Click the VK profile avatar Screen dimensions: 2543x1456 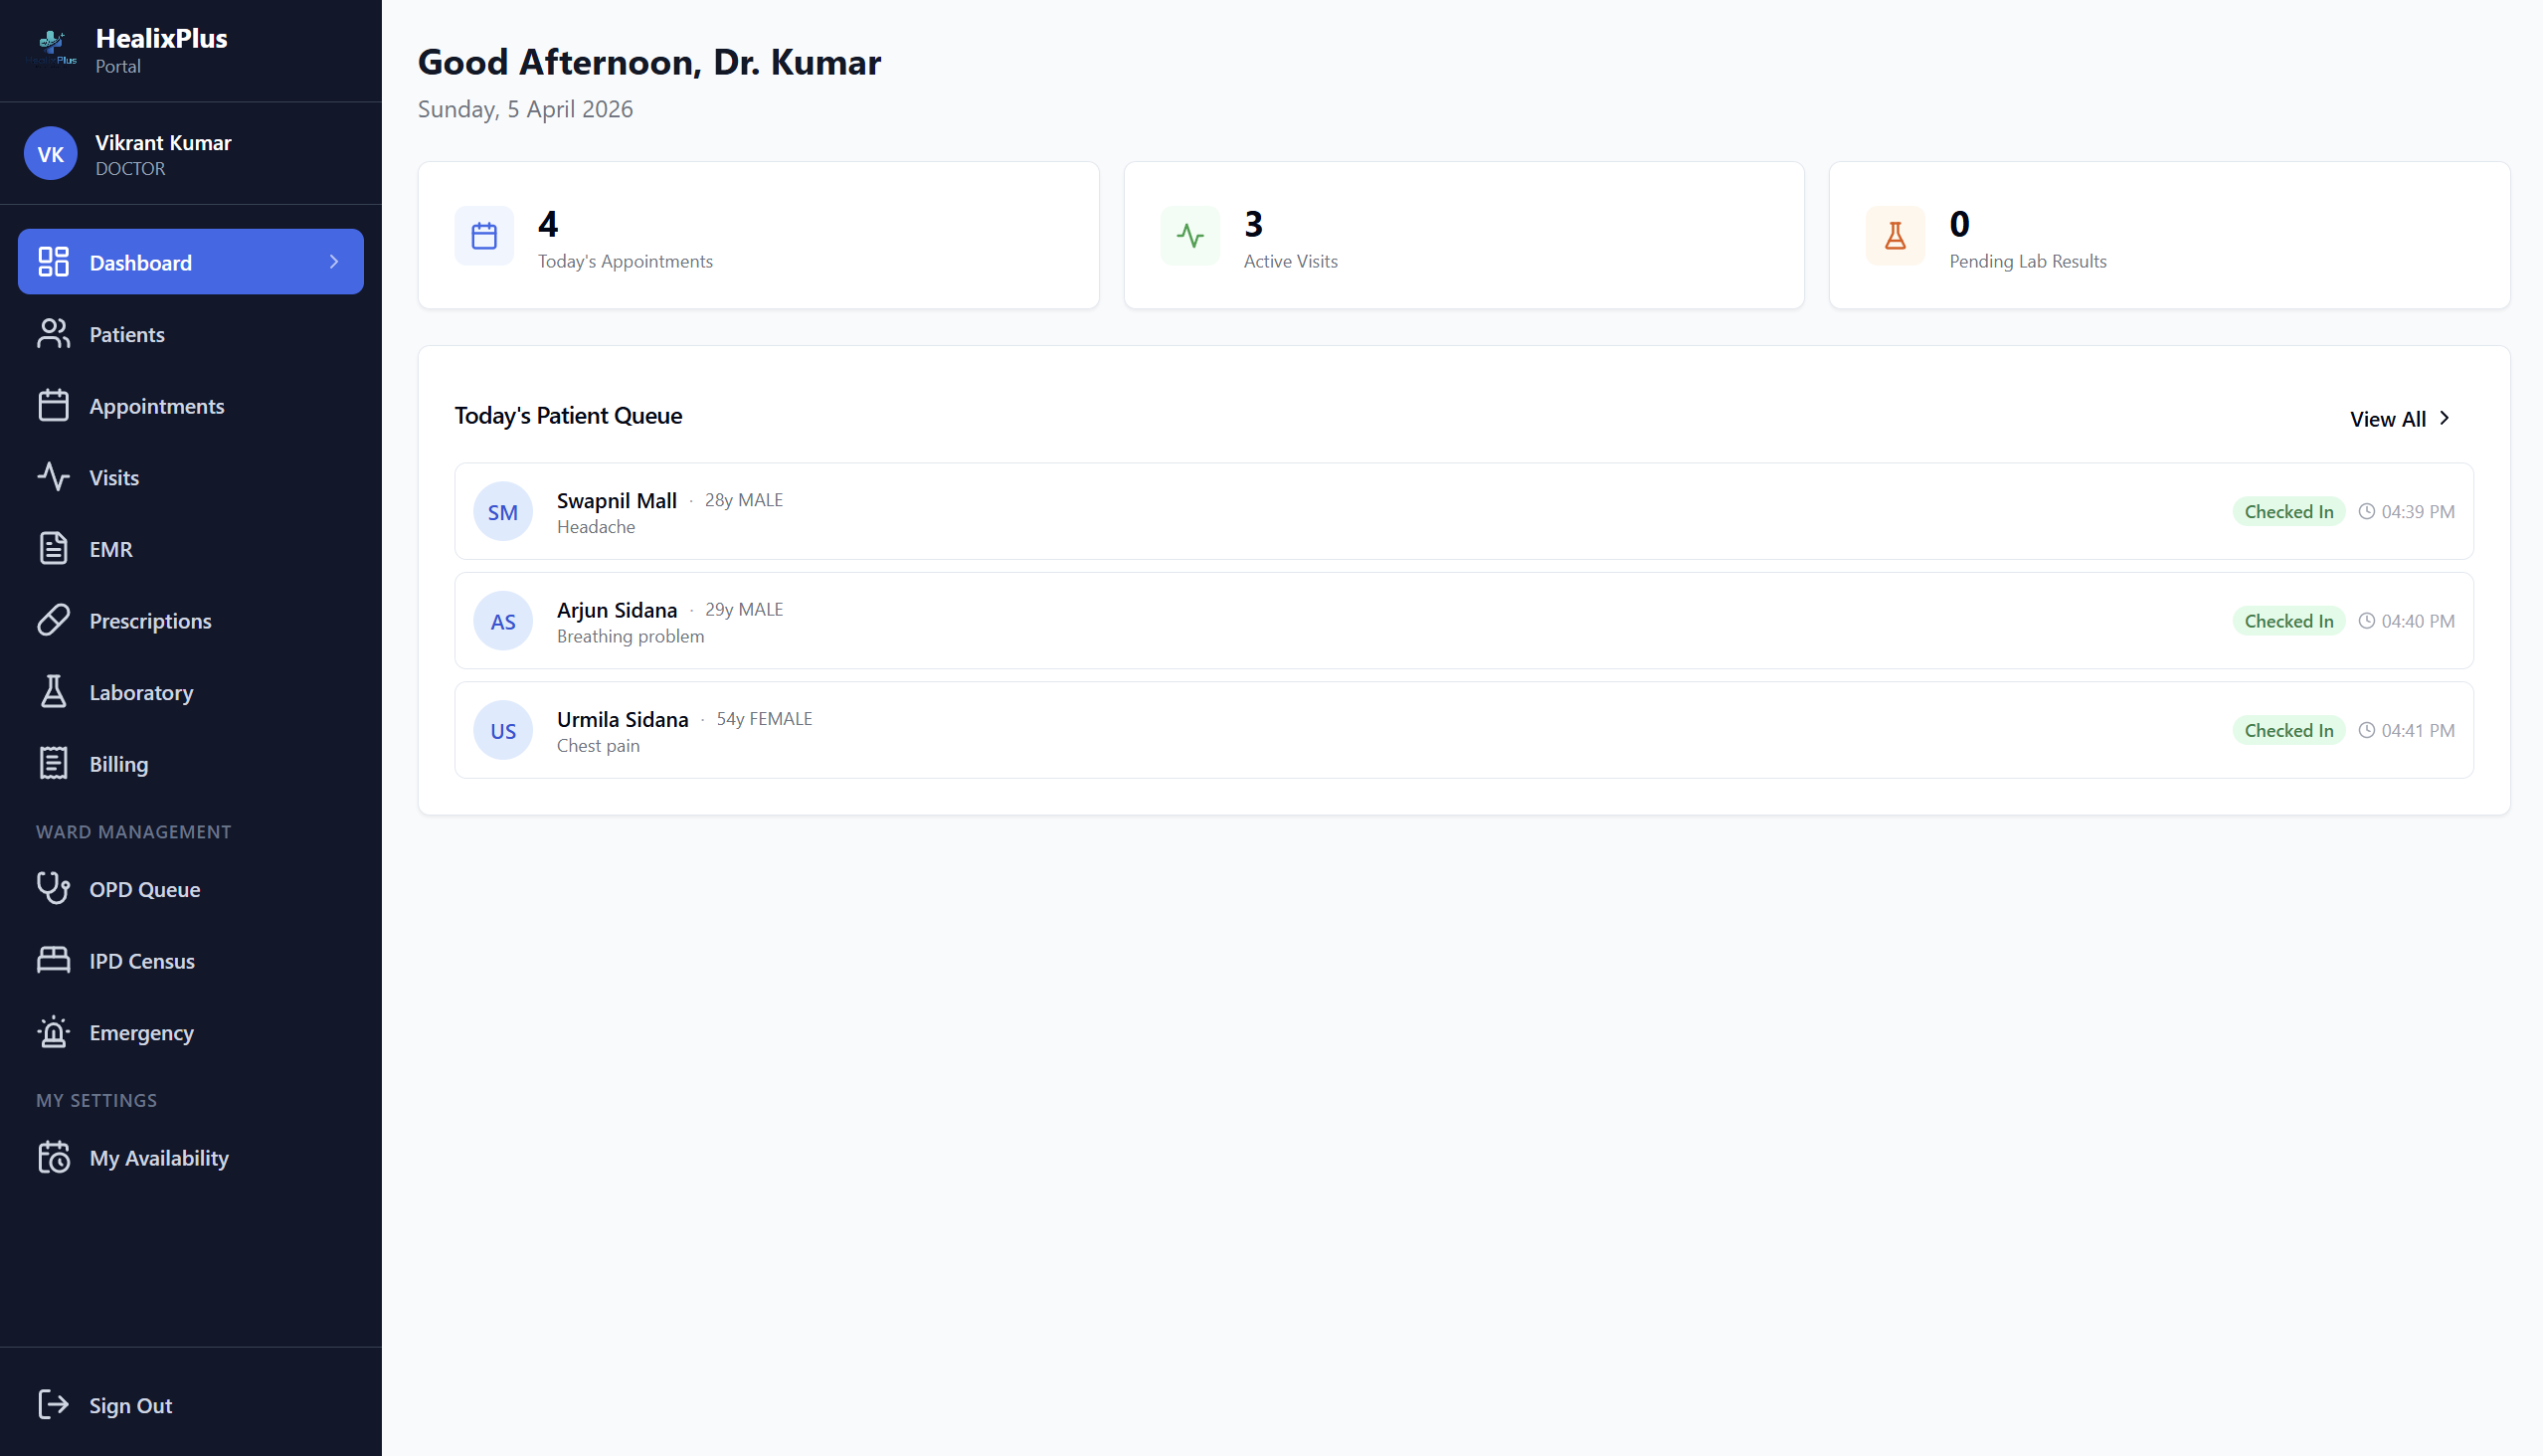(x=49, y=153)
